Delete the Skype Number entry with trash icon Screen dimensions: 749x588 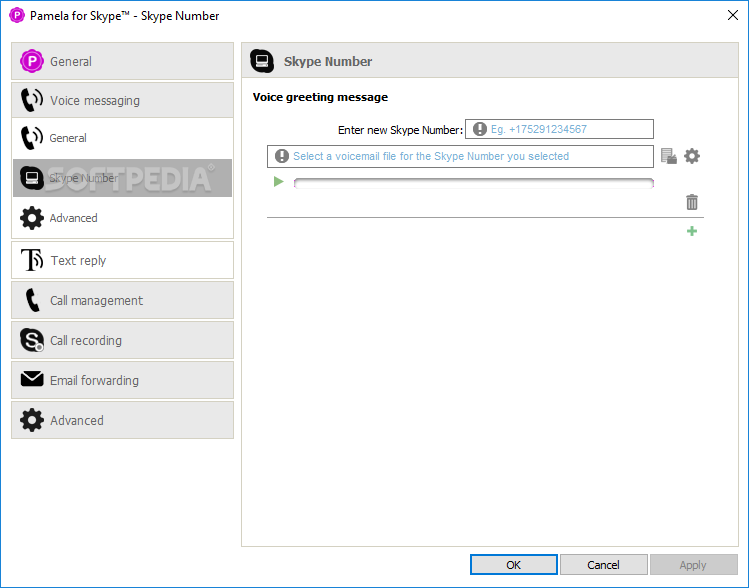tap(692, 202)
